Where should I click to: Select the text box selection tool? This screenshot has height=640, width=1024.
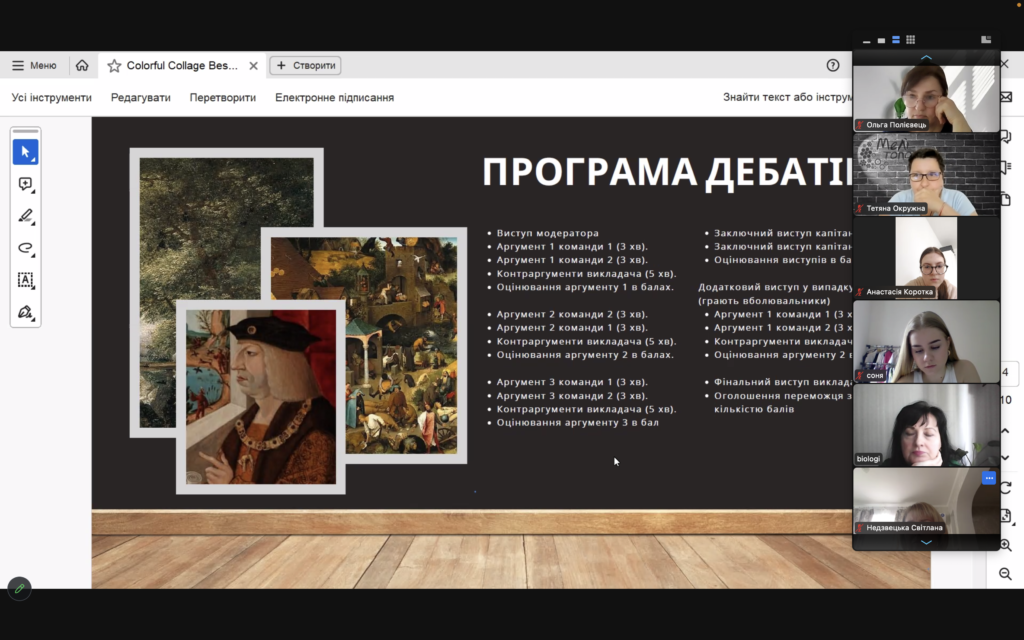(x=25, y=280)
